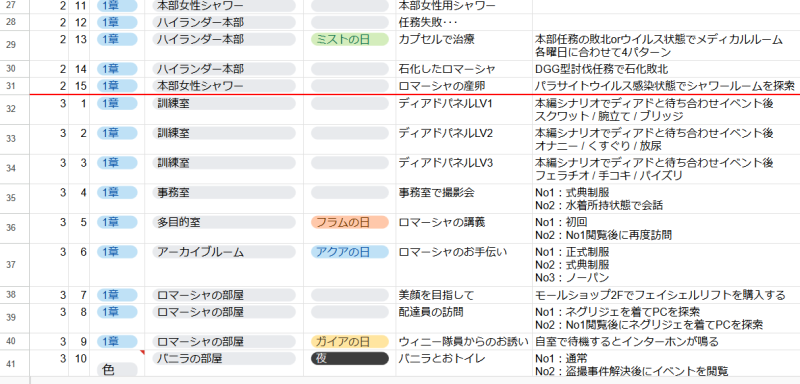Click the cell about モールショップ2Fでフェイシェルリフト

666,295
